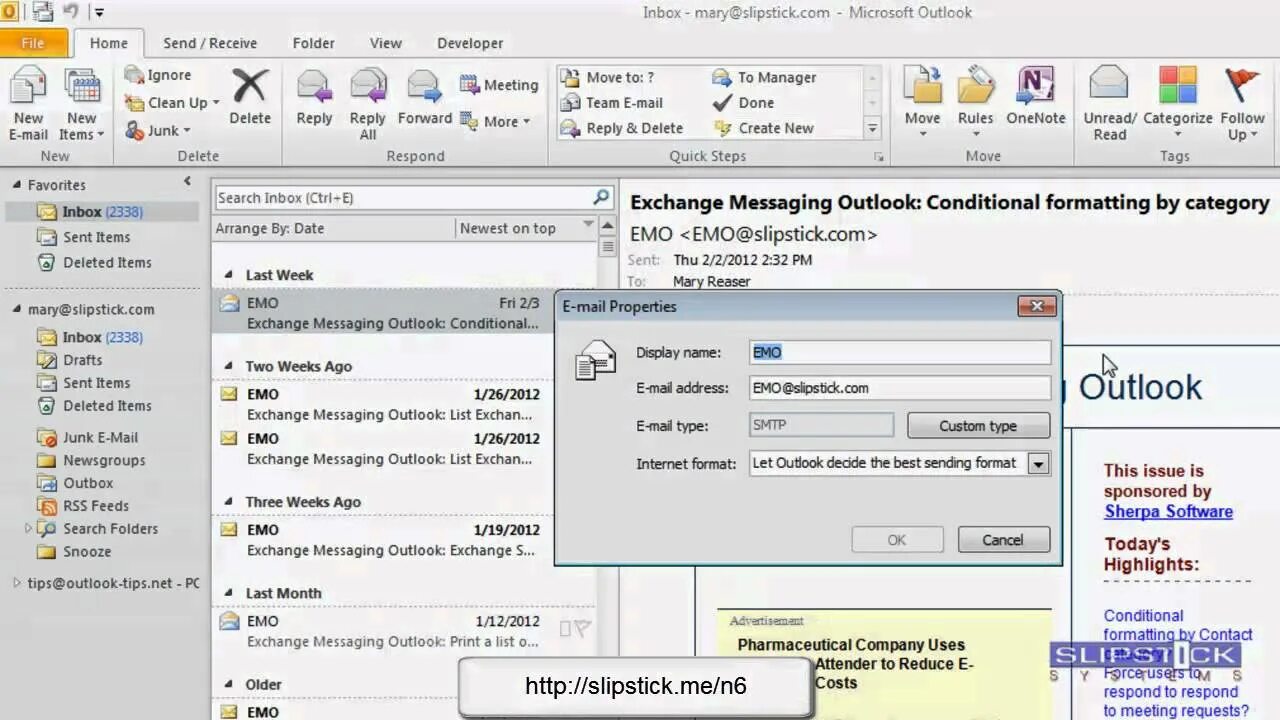
Task: Reply with a Meeting
Action: (499, 85)
